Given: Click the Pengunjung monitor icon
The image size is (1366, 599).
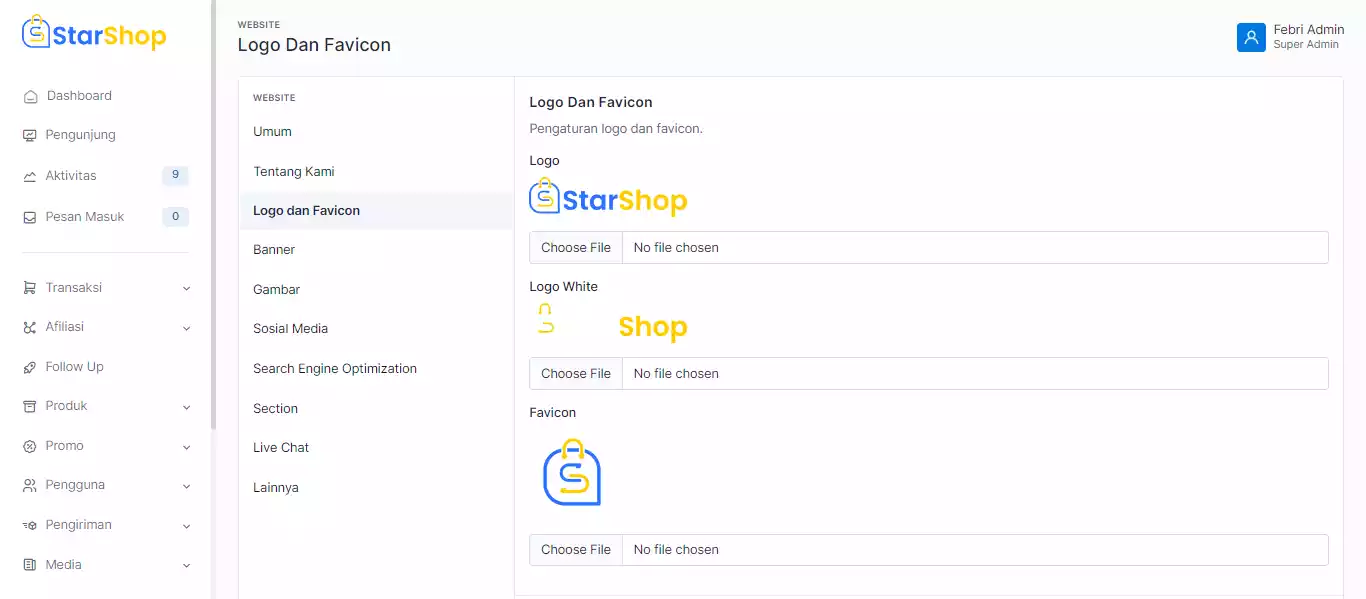Looking at the screenshot, I should tap(30, 136).
